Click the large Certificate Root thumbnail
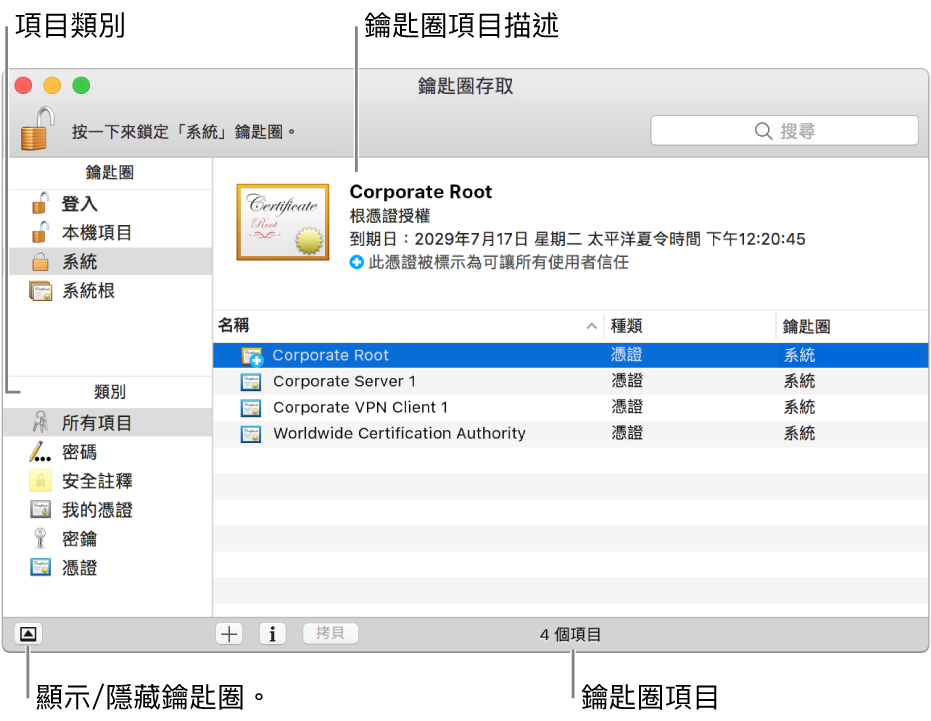This screenshot has height=721, width=931. (283, 222)
